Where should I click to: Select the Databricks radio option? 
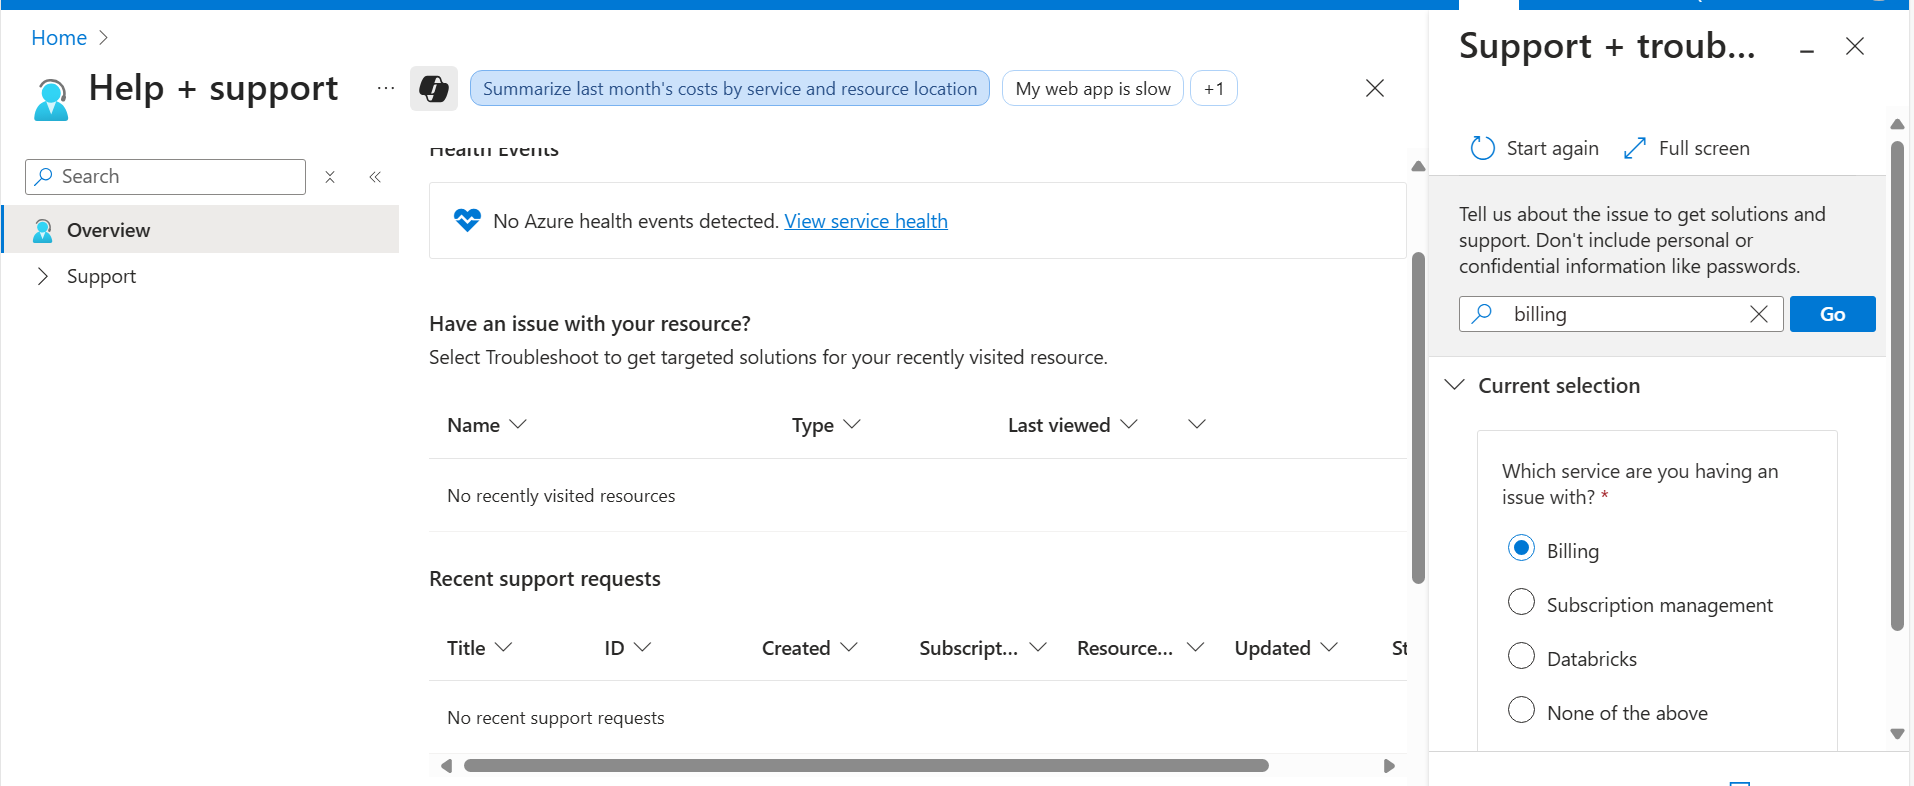[1521, 656]
